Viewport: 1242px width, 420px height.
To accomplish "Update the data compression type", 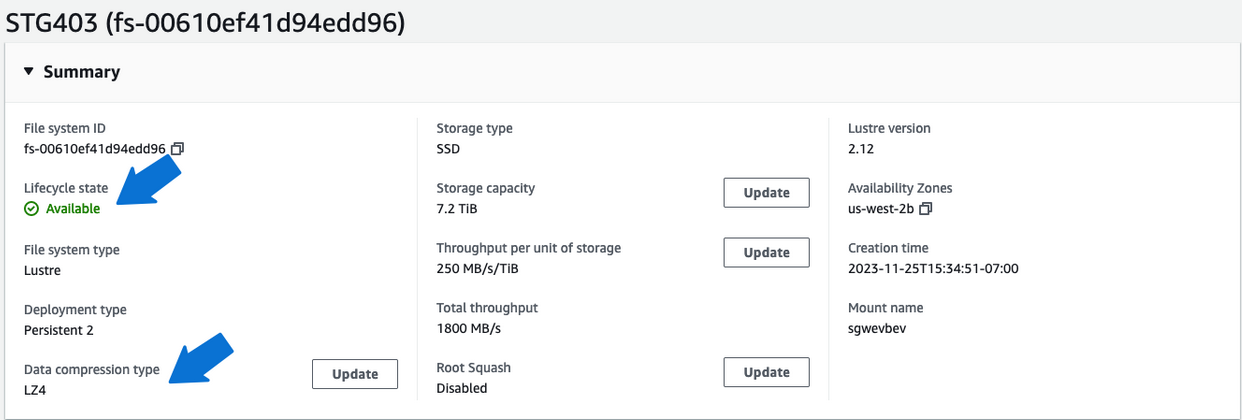I will point(354,374).
